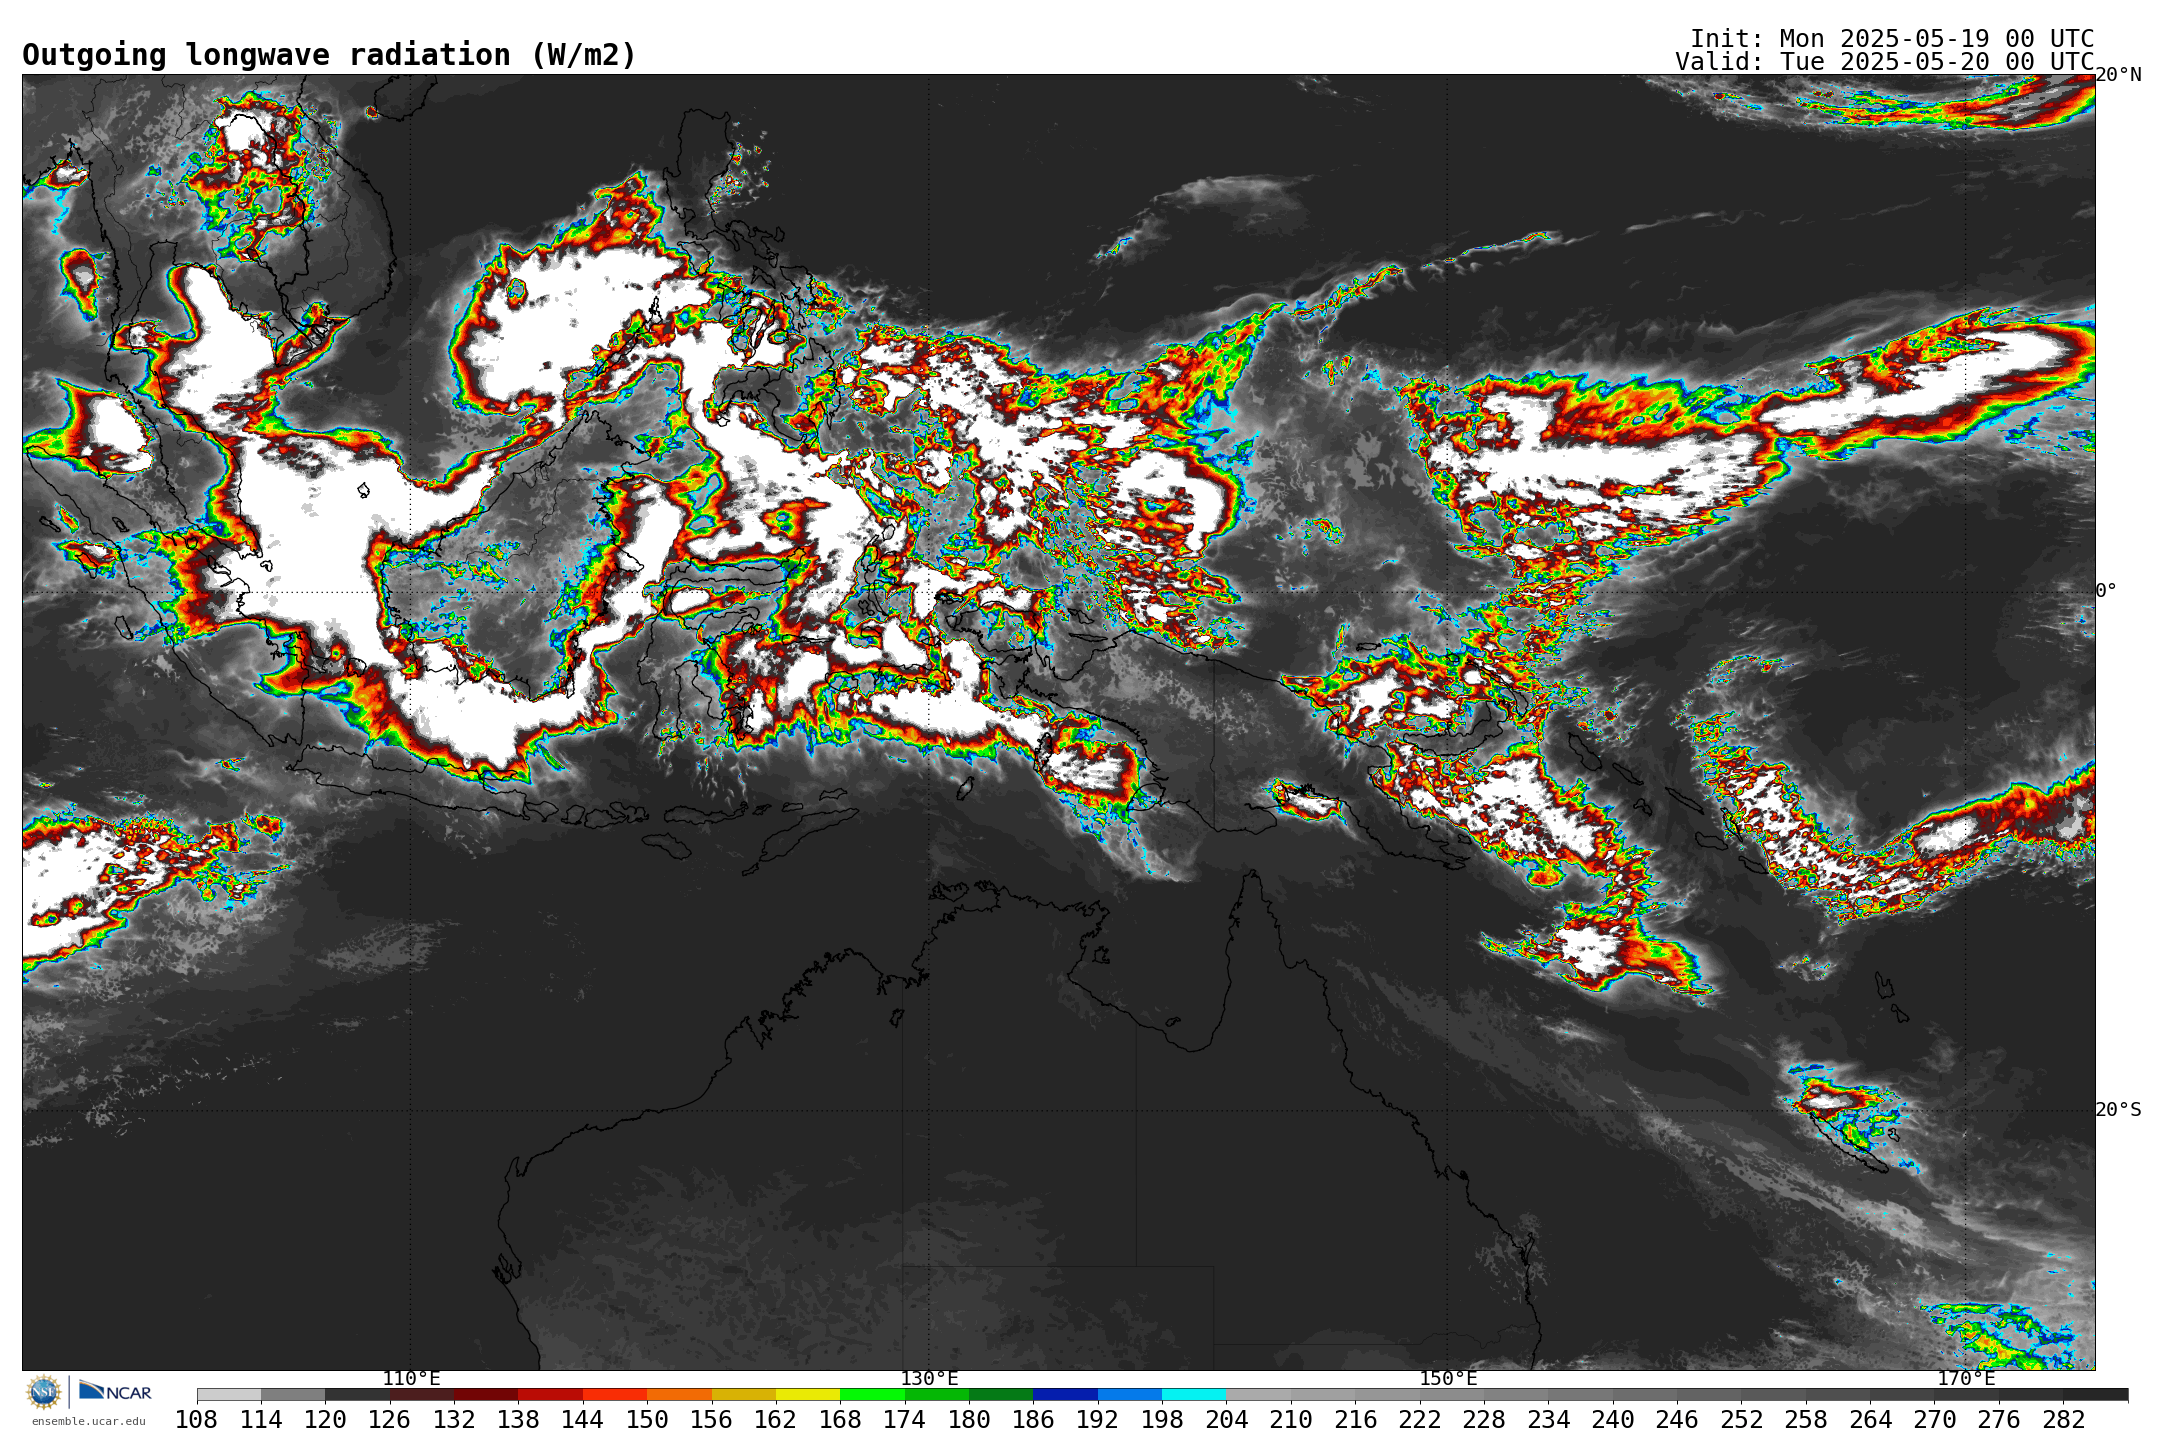Viewport: 2160px width, 1433px height.
Task: Click the NSF logo icon
Action: 44,1391
